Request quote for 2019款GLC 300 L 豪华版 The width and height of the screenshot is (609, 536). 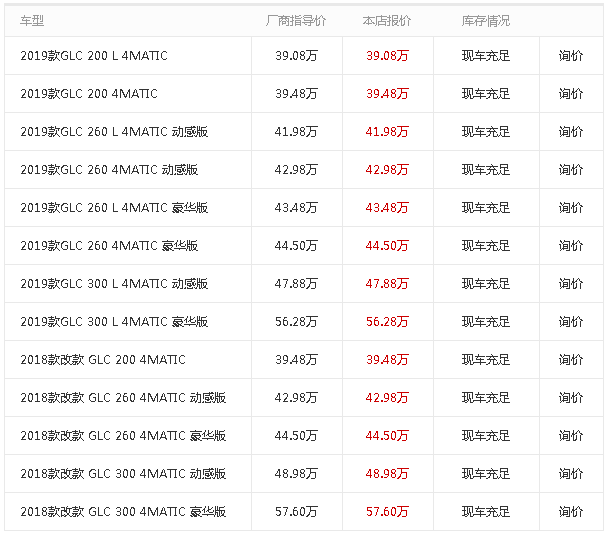(571, 322)
